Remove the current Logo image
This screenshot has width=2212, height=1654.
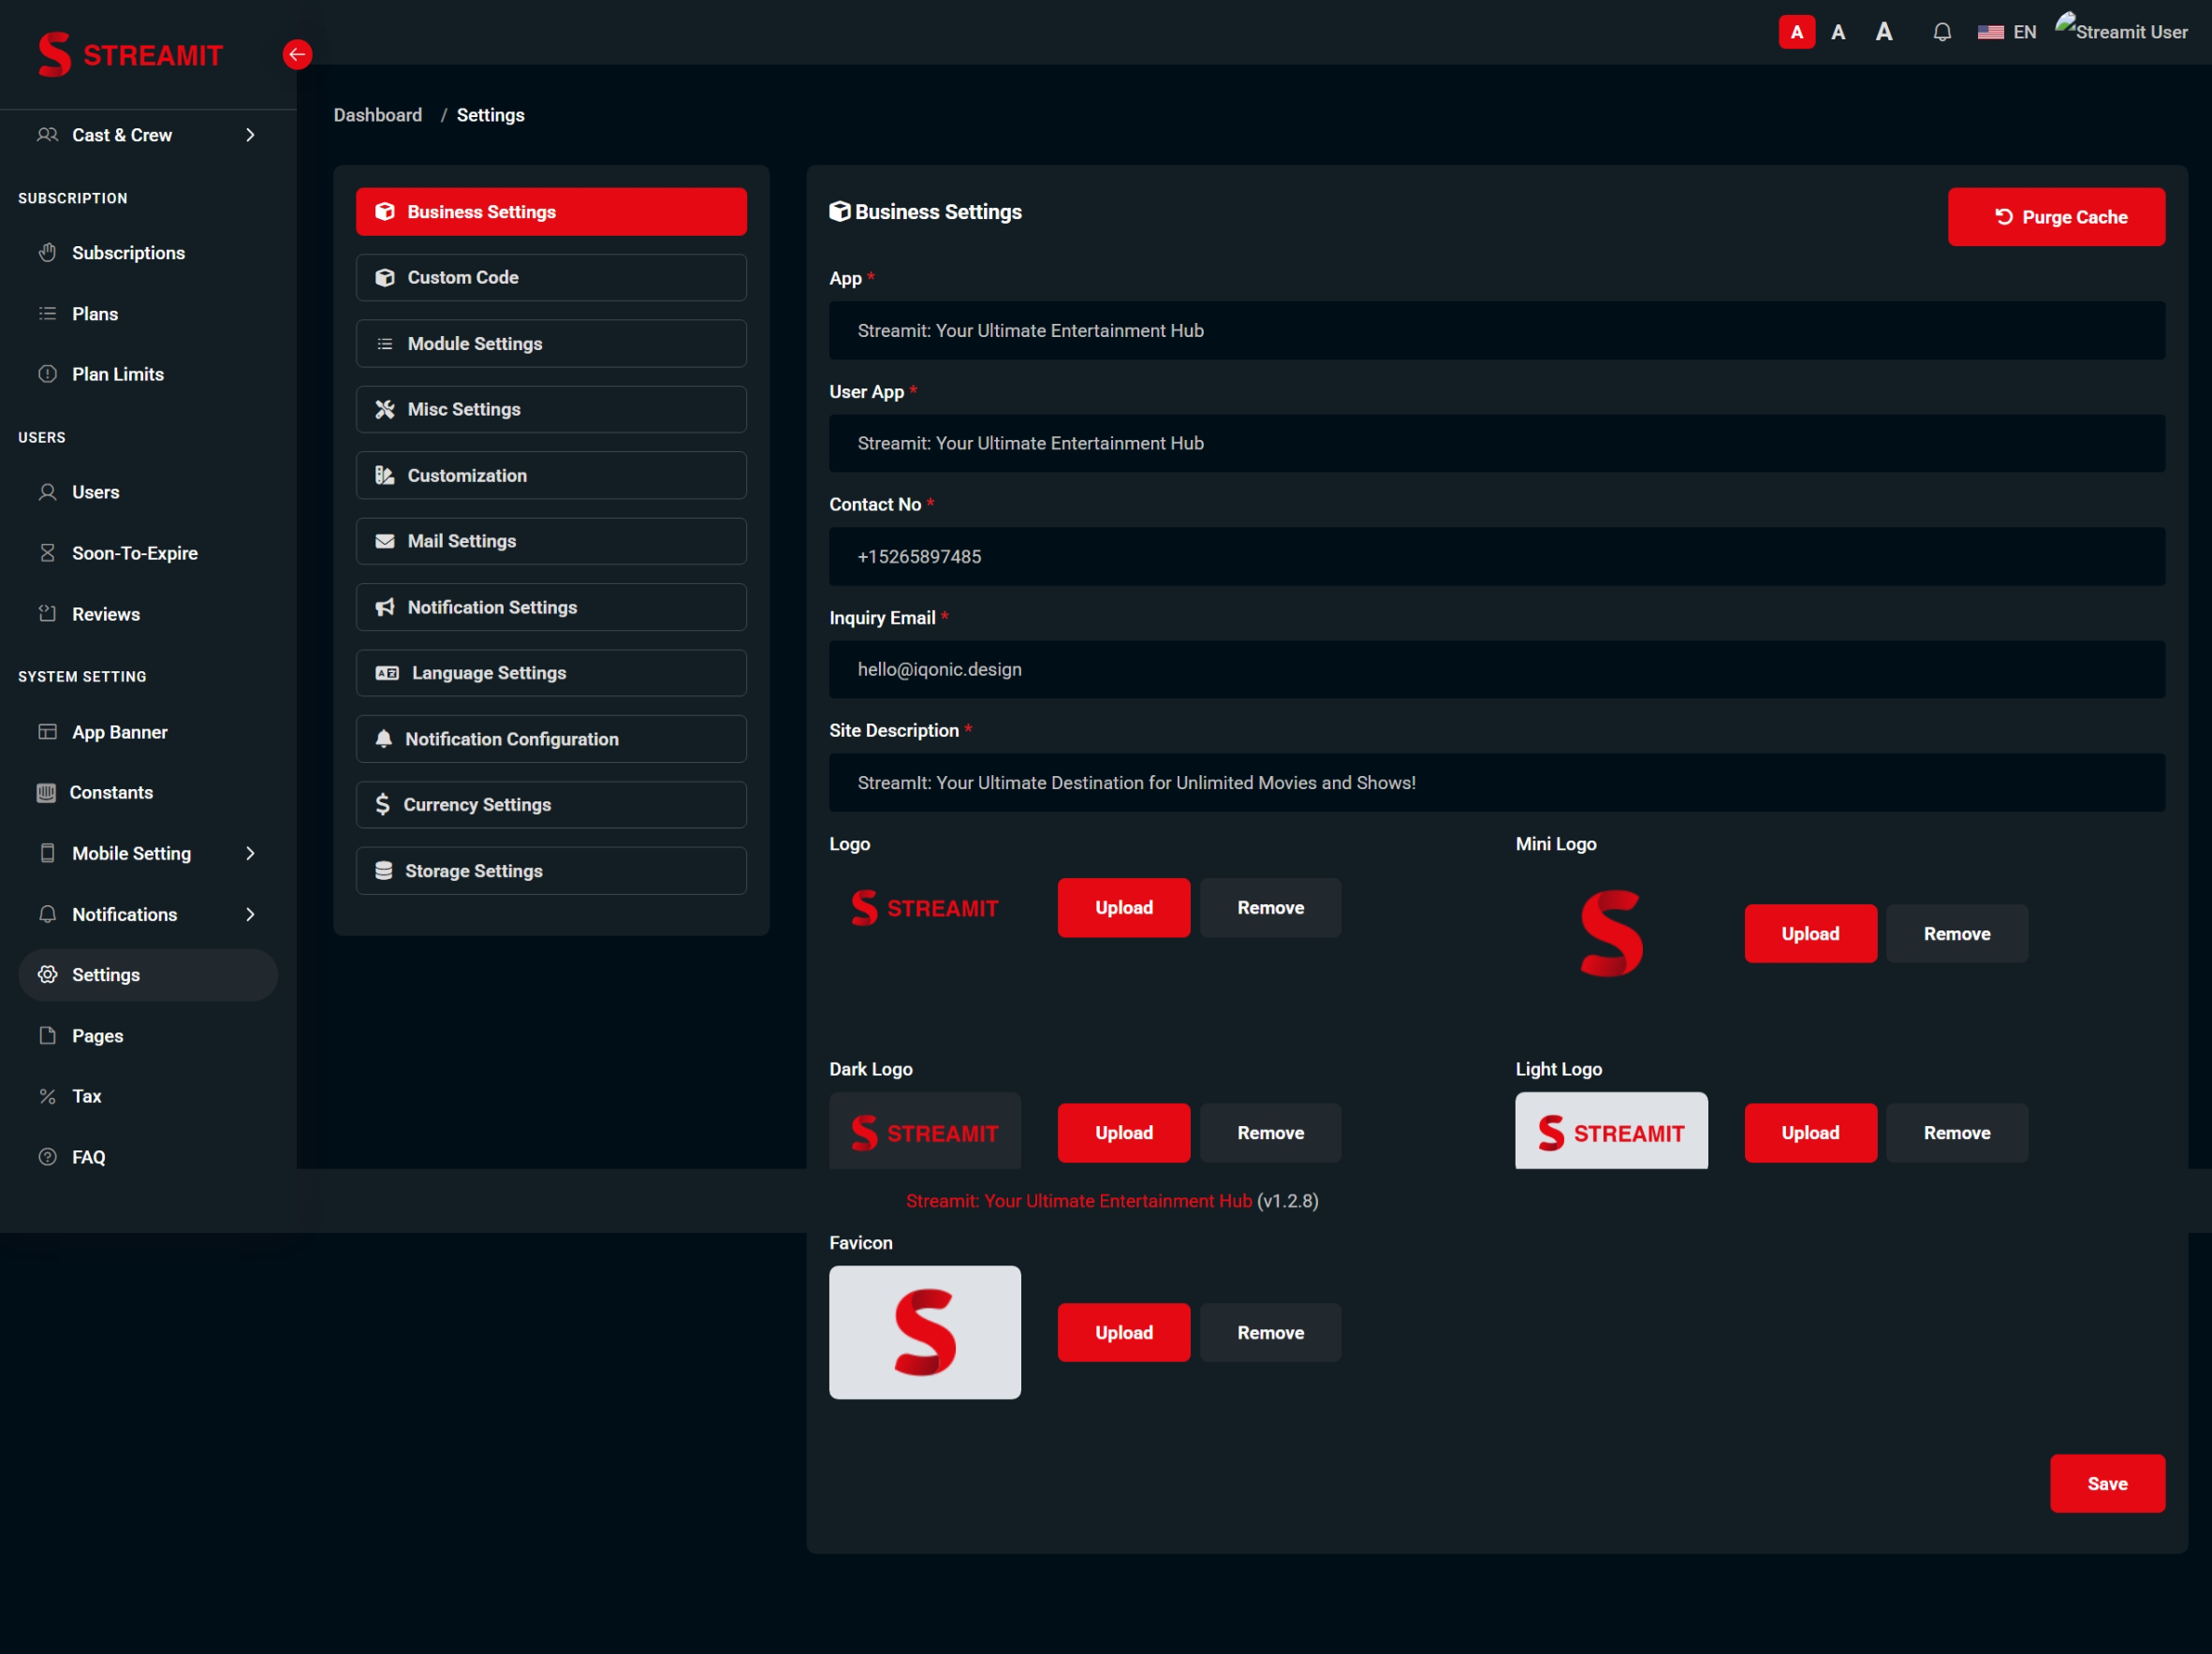1270,908
